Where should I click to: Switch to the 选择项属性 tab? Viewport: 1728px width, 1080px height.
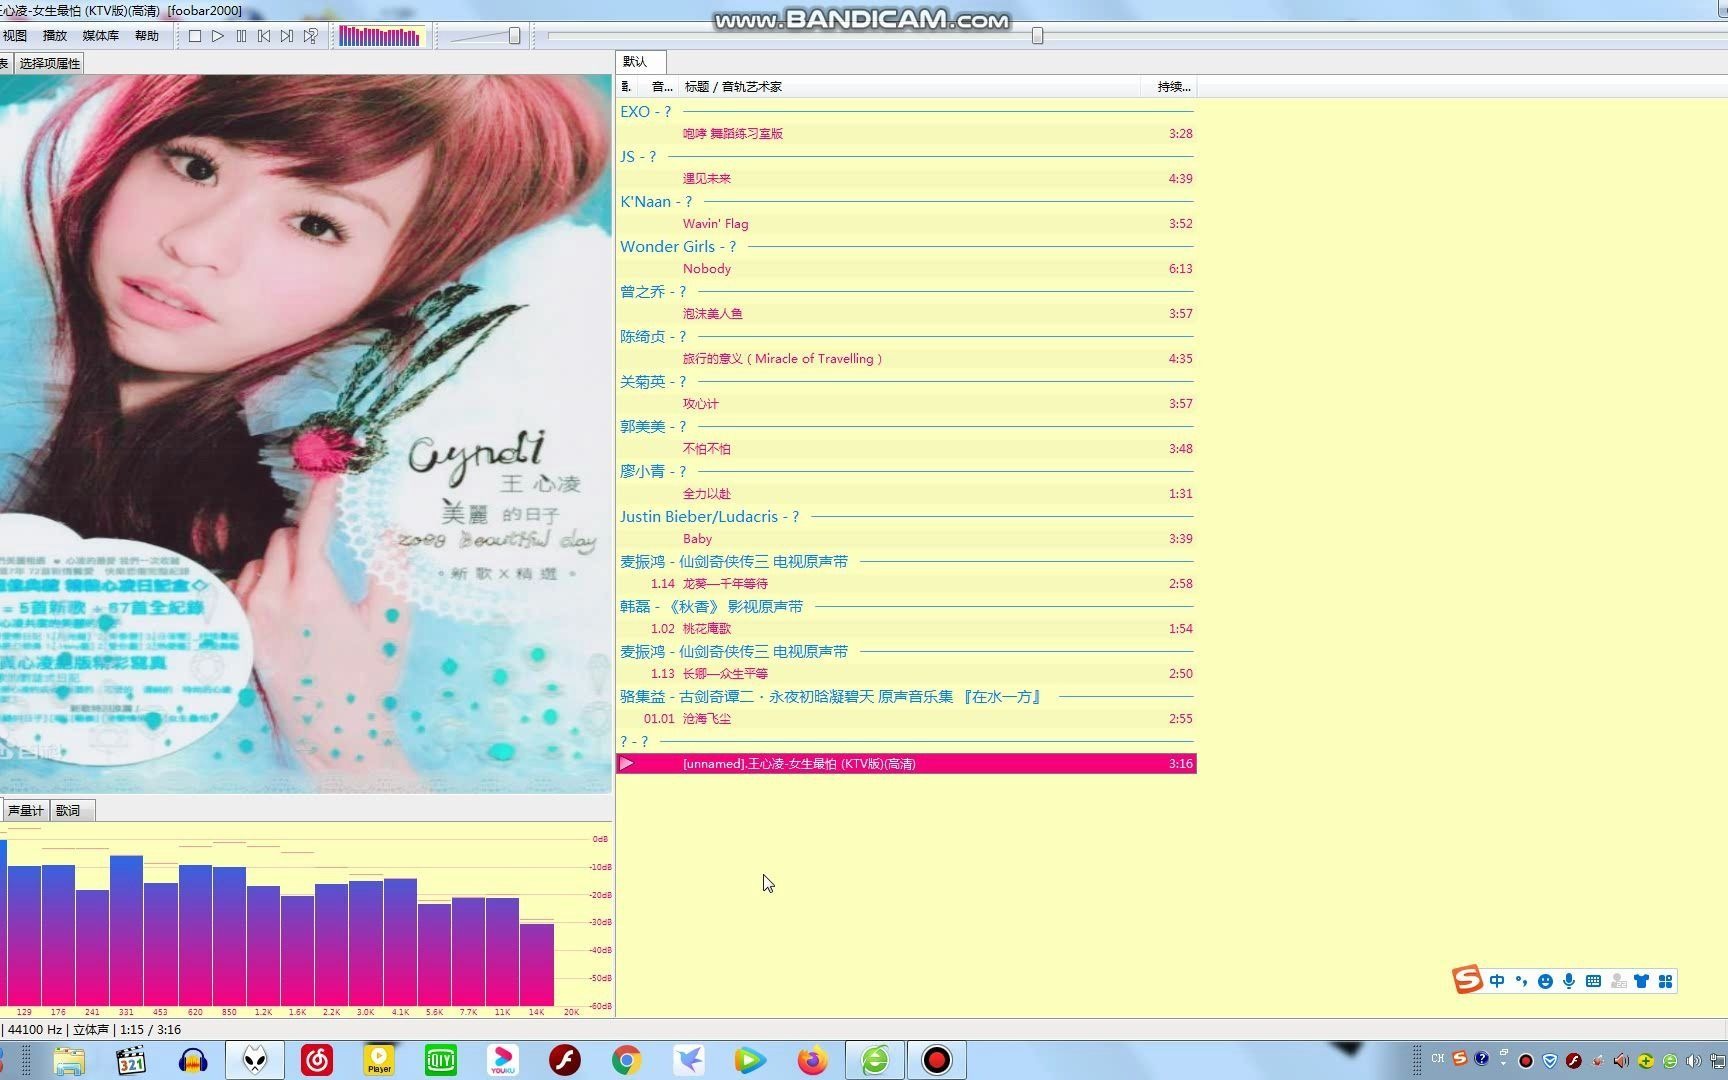click(49, 63)
